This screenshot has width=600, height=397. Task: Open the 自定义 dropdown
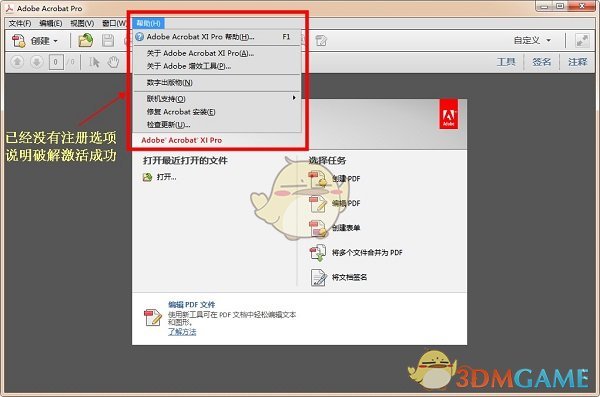(532, 41)
